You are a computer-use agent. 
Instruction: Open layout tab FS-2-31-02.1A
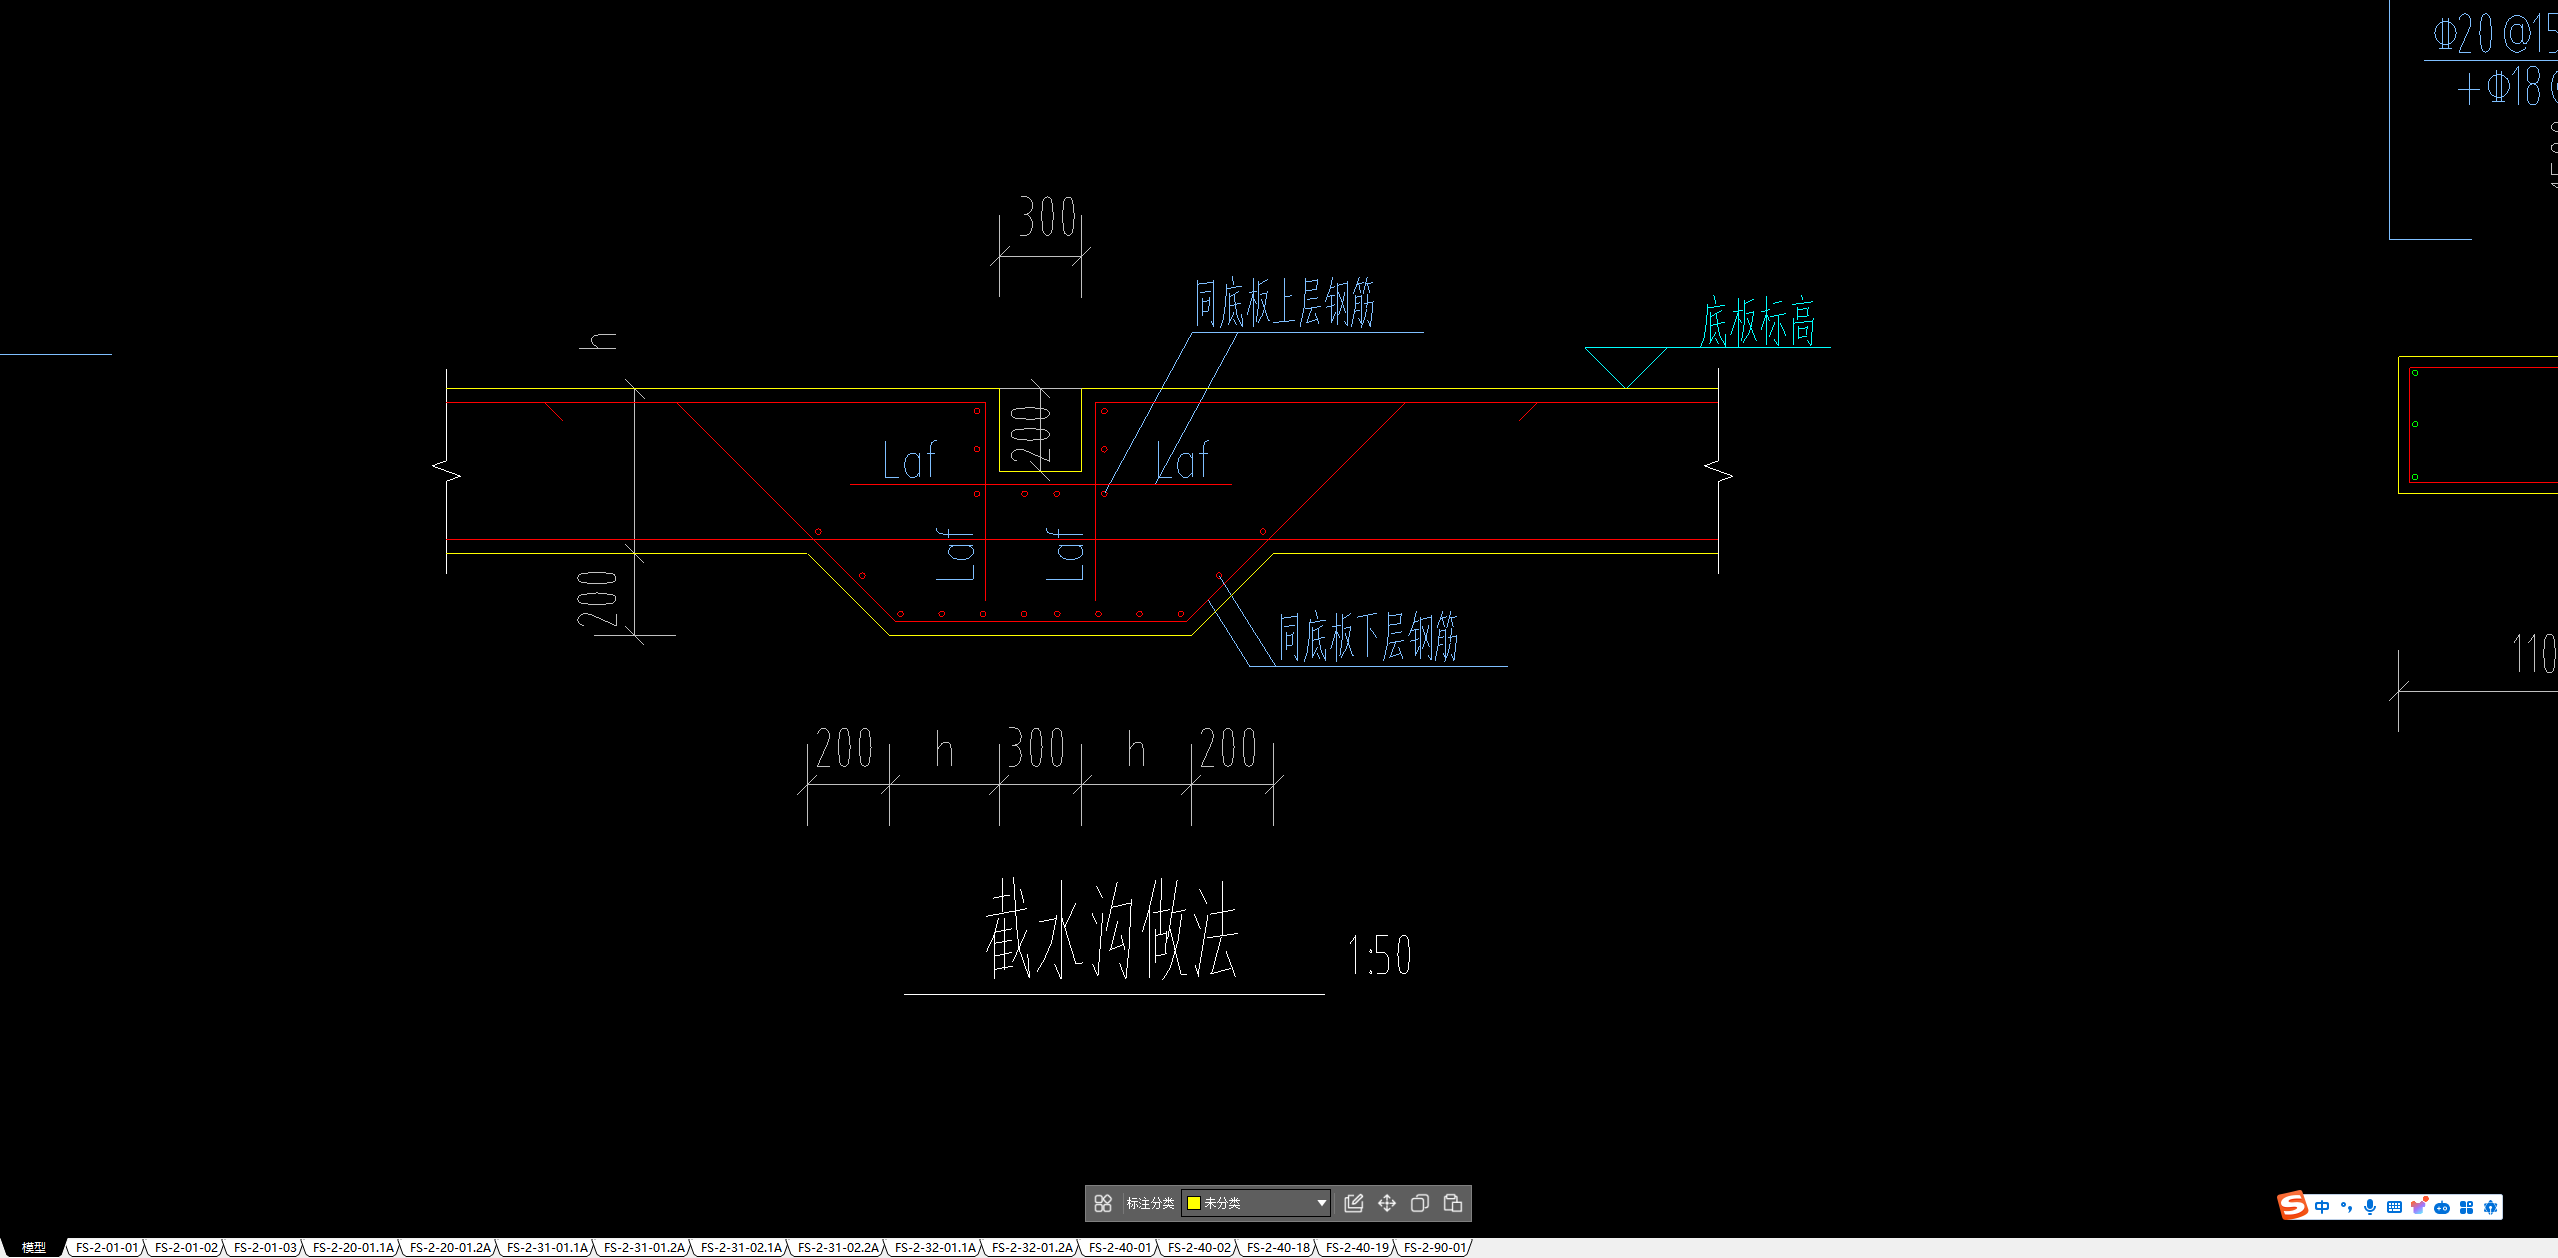pyautogui.click(x=741, y=1247)
